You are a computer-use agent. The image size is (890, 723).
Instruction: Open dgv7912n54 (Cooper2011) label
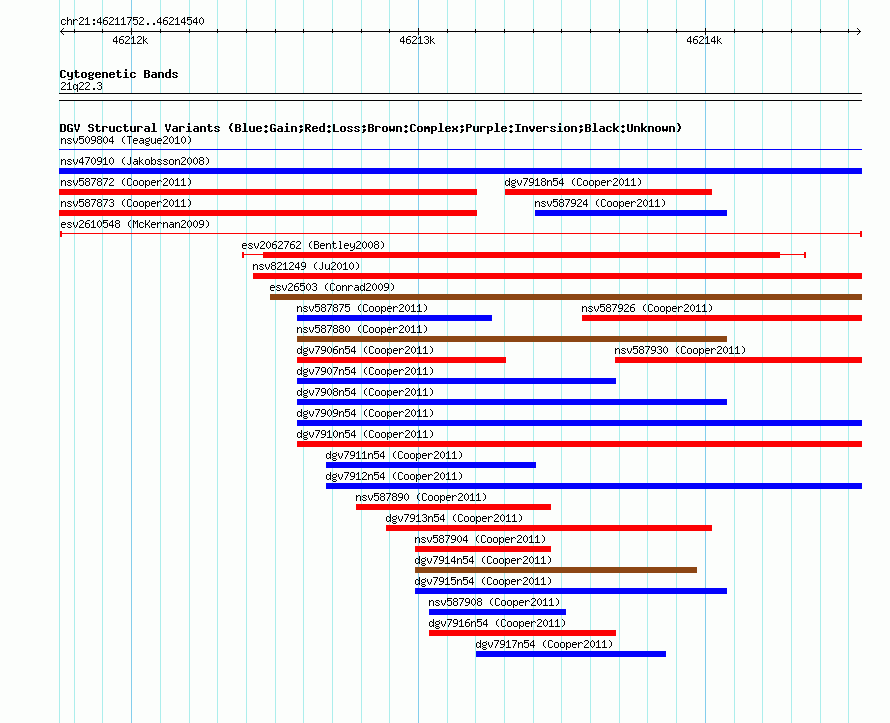coord(394,476)
